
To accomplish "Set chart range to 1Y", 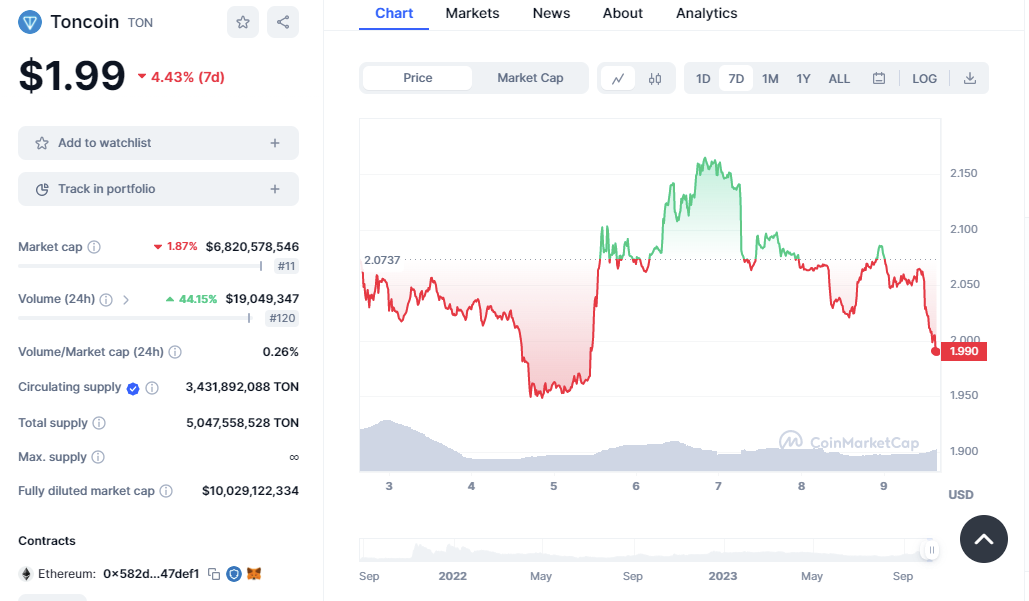I will (x=803, y=79).
